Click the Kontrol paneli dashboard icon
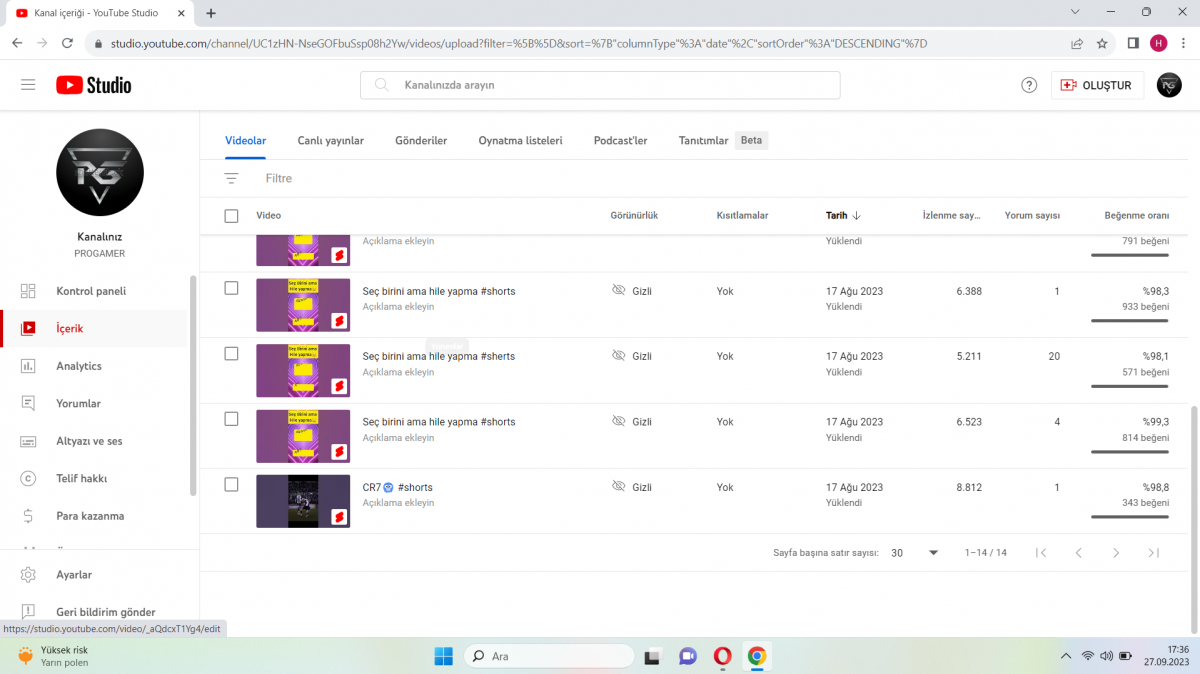This screenshot has height=674, width=1200. [28, 291]
